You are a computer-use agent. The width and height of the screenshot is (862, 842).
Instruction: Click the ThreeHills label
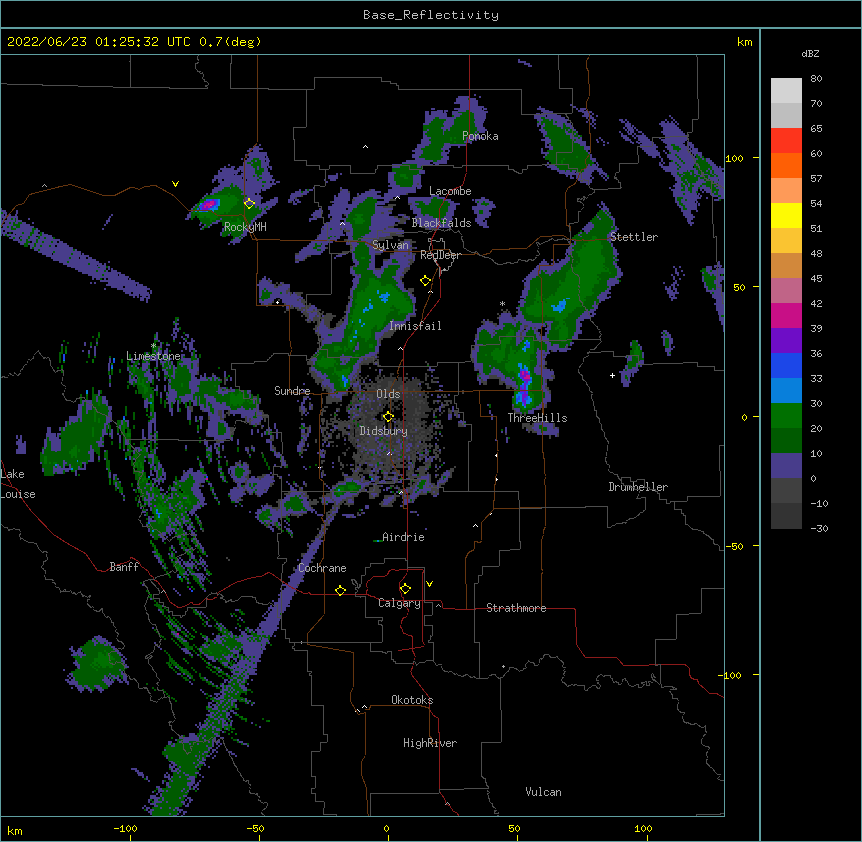pos(537,418)
